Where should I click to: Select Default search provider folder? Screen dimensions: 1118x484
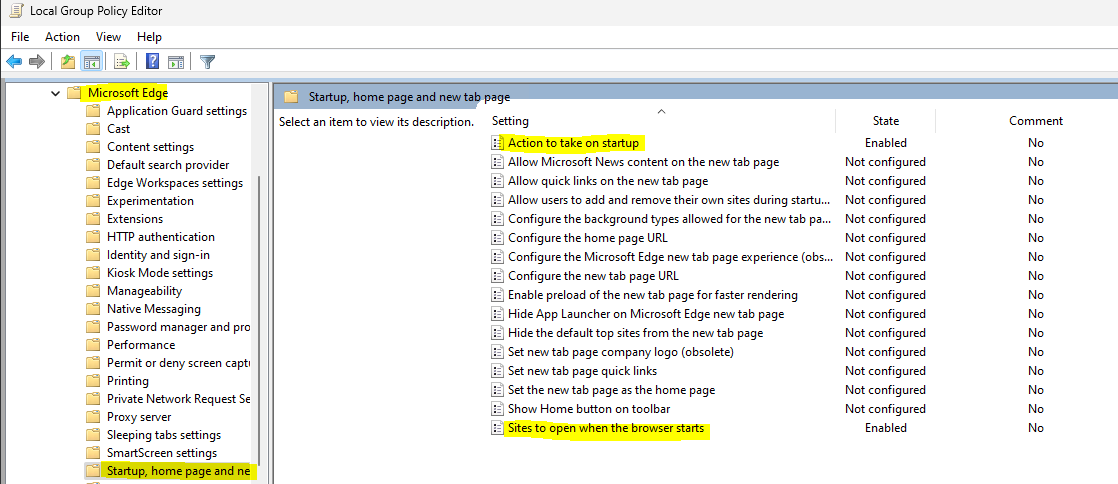click(x=168, y=165)
